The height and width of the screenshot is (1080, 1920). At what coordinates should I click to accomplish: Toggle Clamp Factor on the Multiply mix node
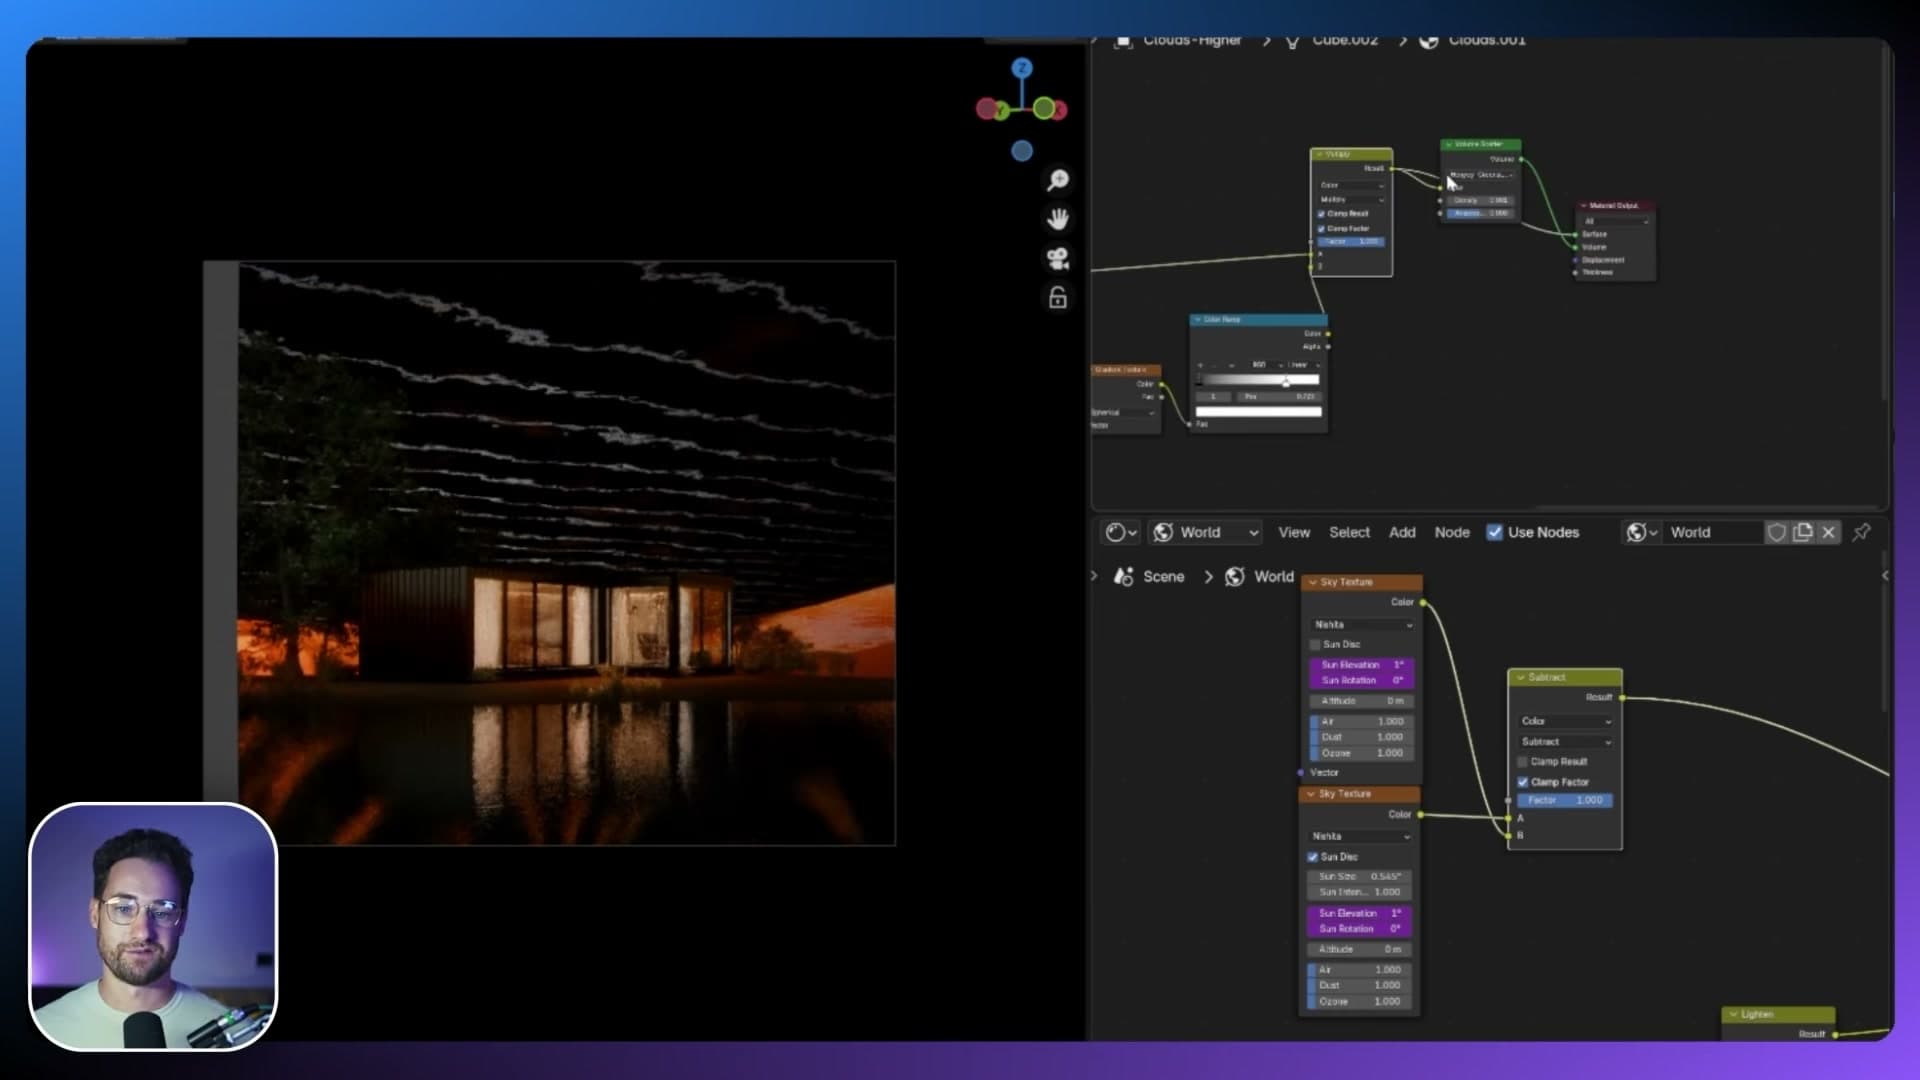coord(1321,229)
